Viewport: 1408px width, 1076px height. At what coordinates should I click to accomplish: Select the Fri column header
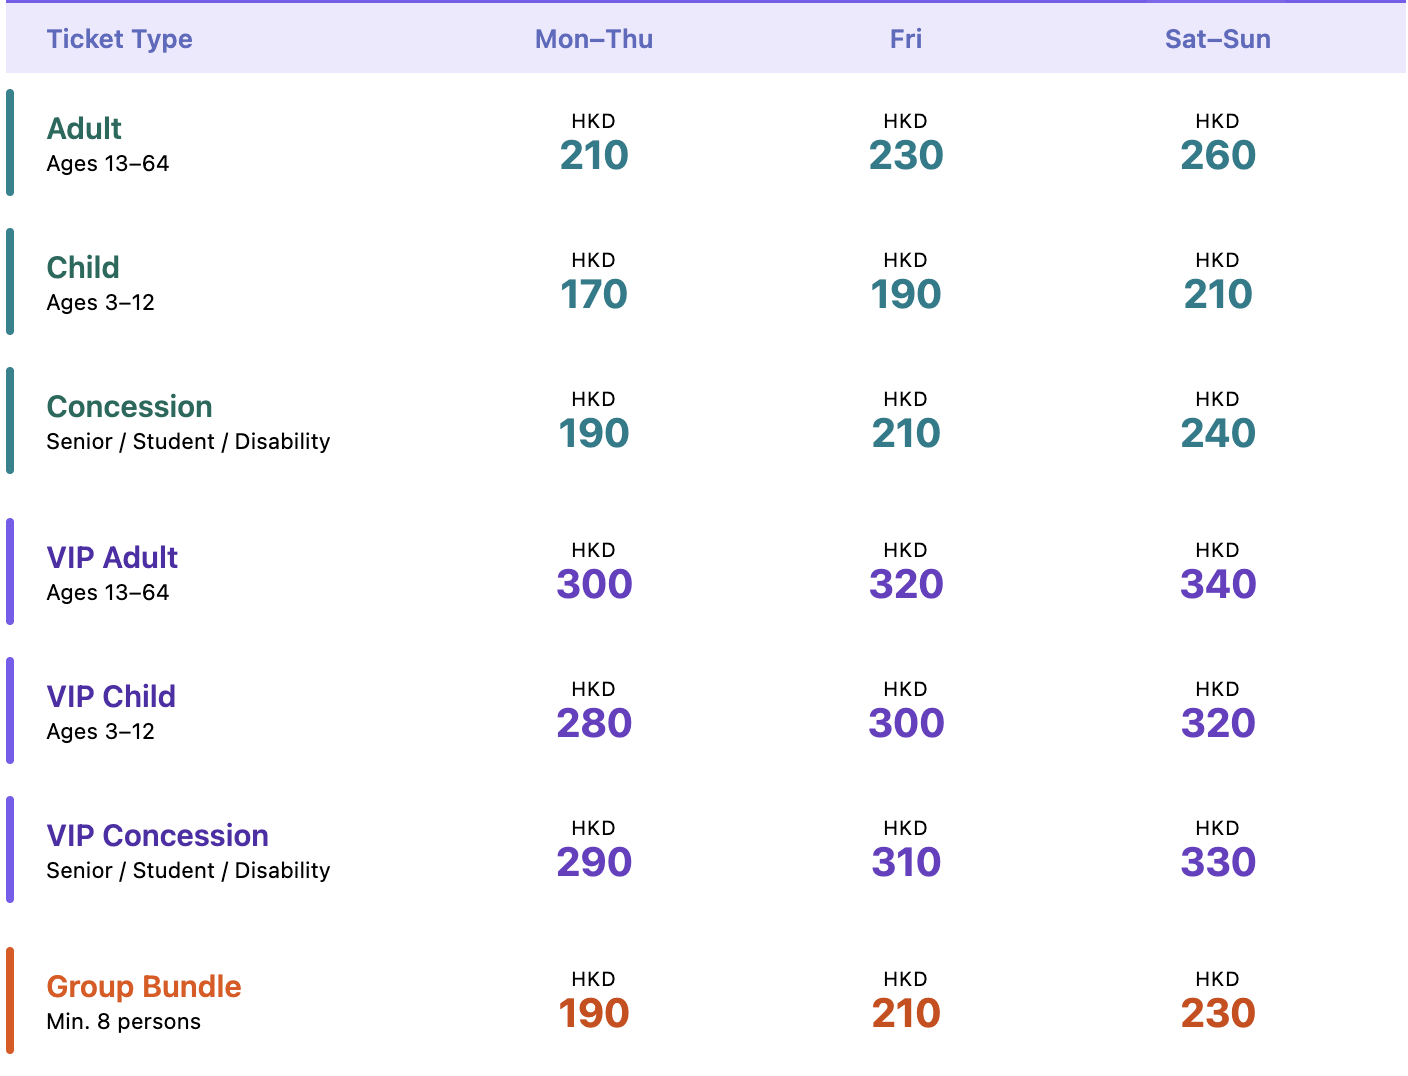click(x=906, y=39)
